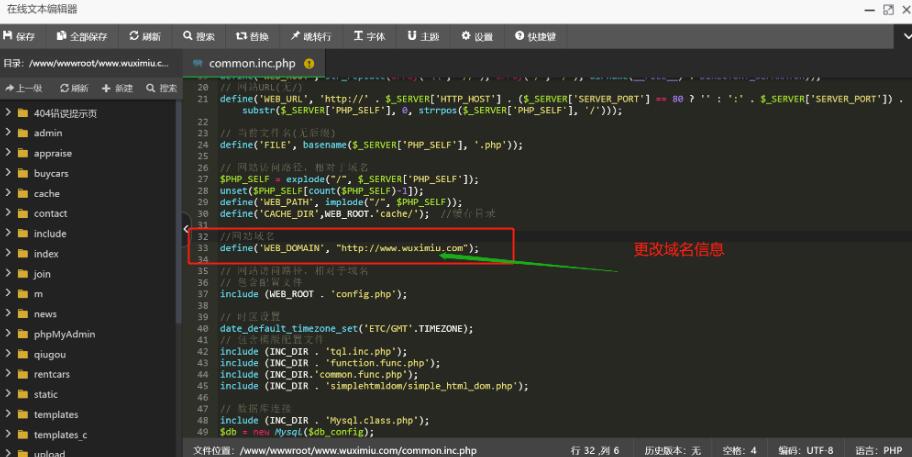The image size is (912, 457).
Task: Open the 主题 theme chooser
Action: coord(423,36)
